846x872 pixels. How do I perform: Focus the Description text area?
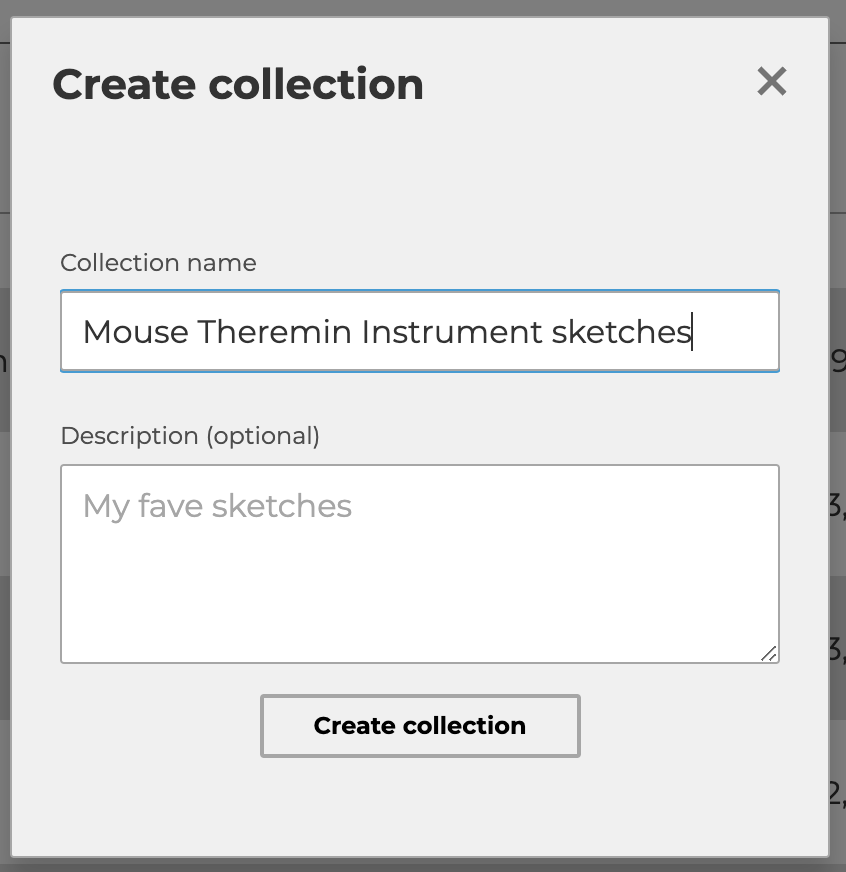click(x=420, y=563)
